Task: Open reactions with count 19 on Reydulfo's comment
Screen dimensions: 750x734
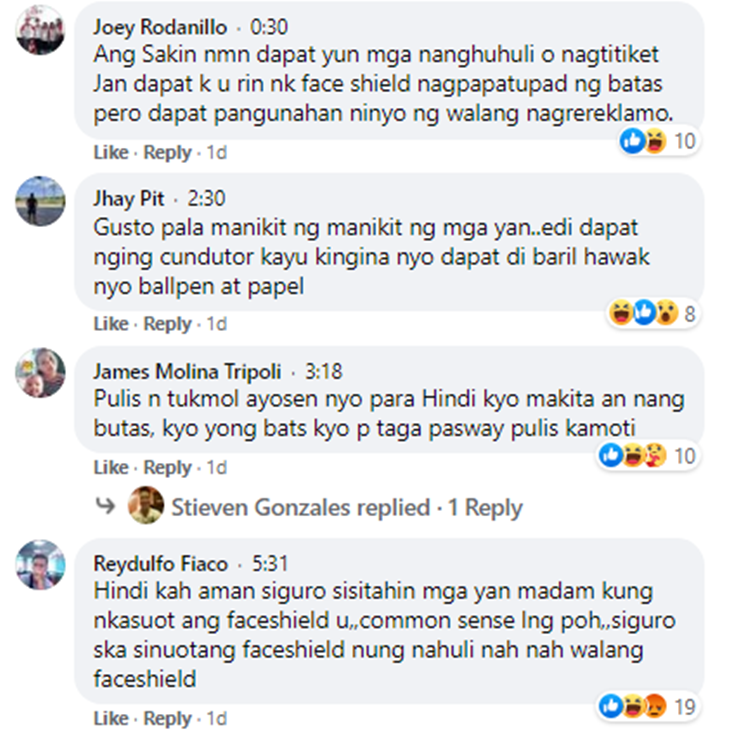Action: 647,706
